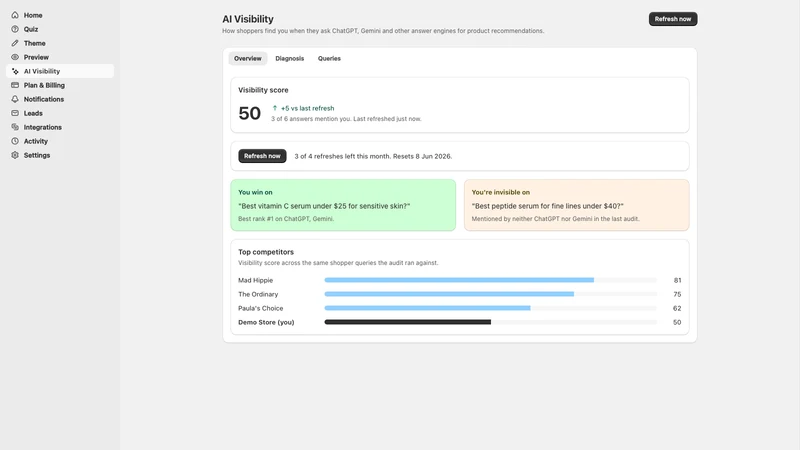Select AI Visibility in the sidebar

60,71
